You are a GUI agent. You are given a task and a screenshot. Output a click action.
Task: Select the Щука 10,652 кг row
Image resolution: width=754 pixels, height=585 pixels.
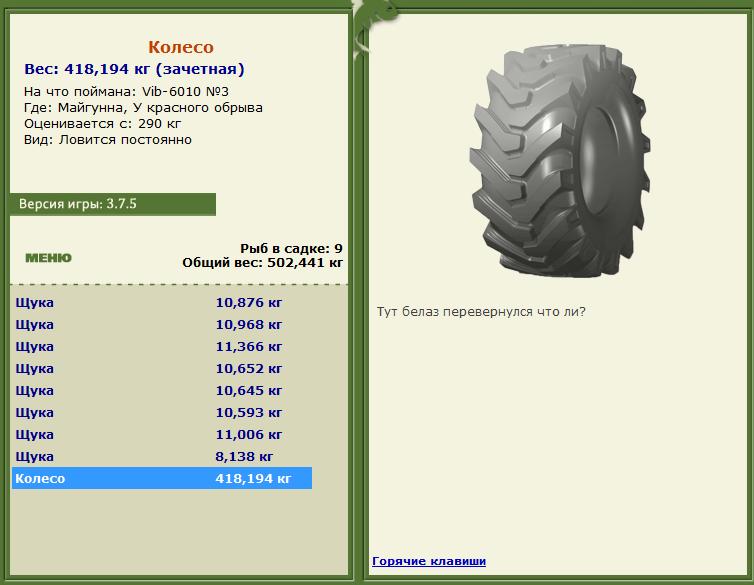(x=162, y=369)
